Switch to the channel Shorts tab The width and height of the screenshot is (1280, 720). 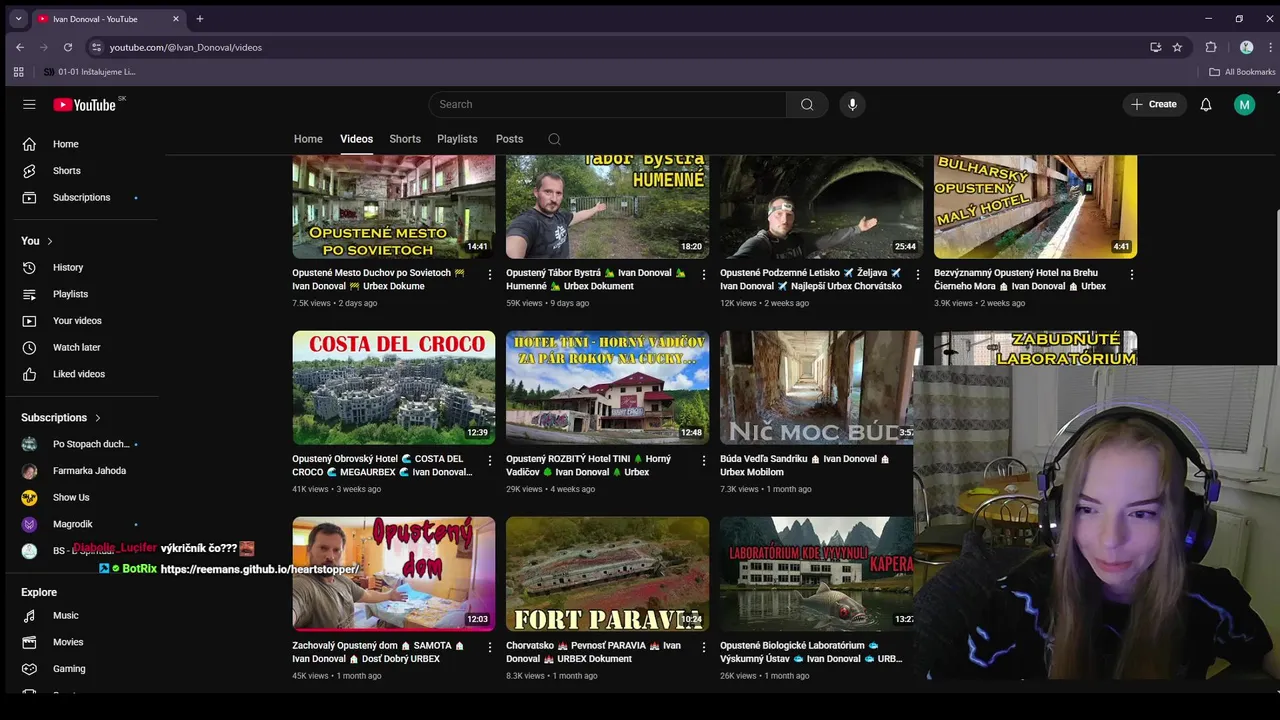[x=405, y=139]
